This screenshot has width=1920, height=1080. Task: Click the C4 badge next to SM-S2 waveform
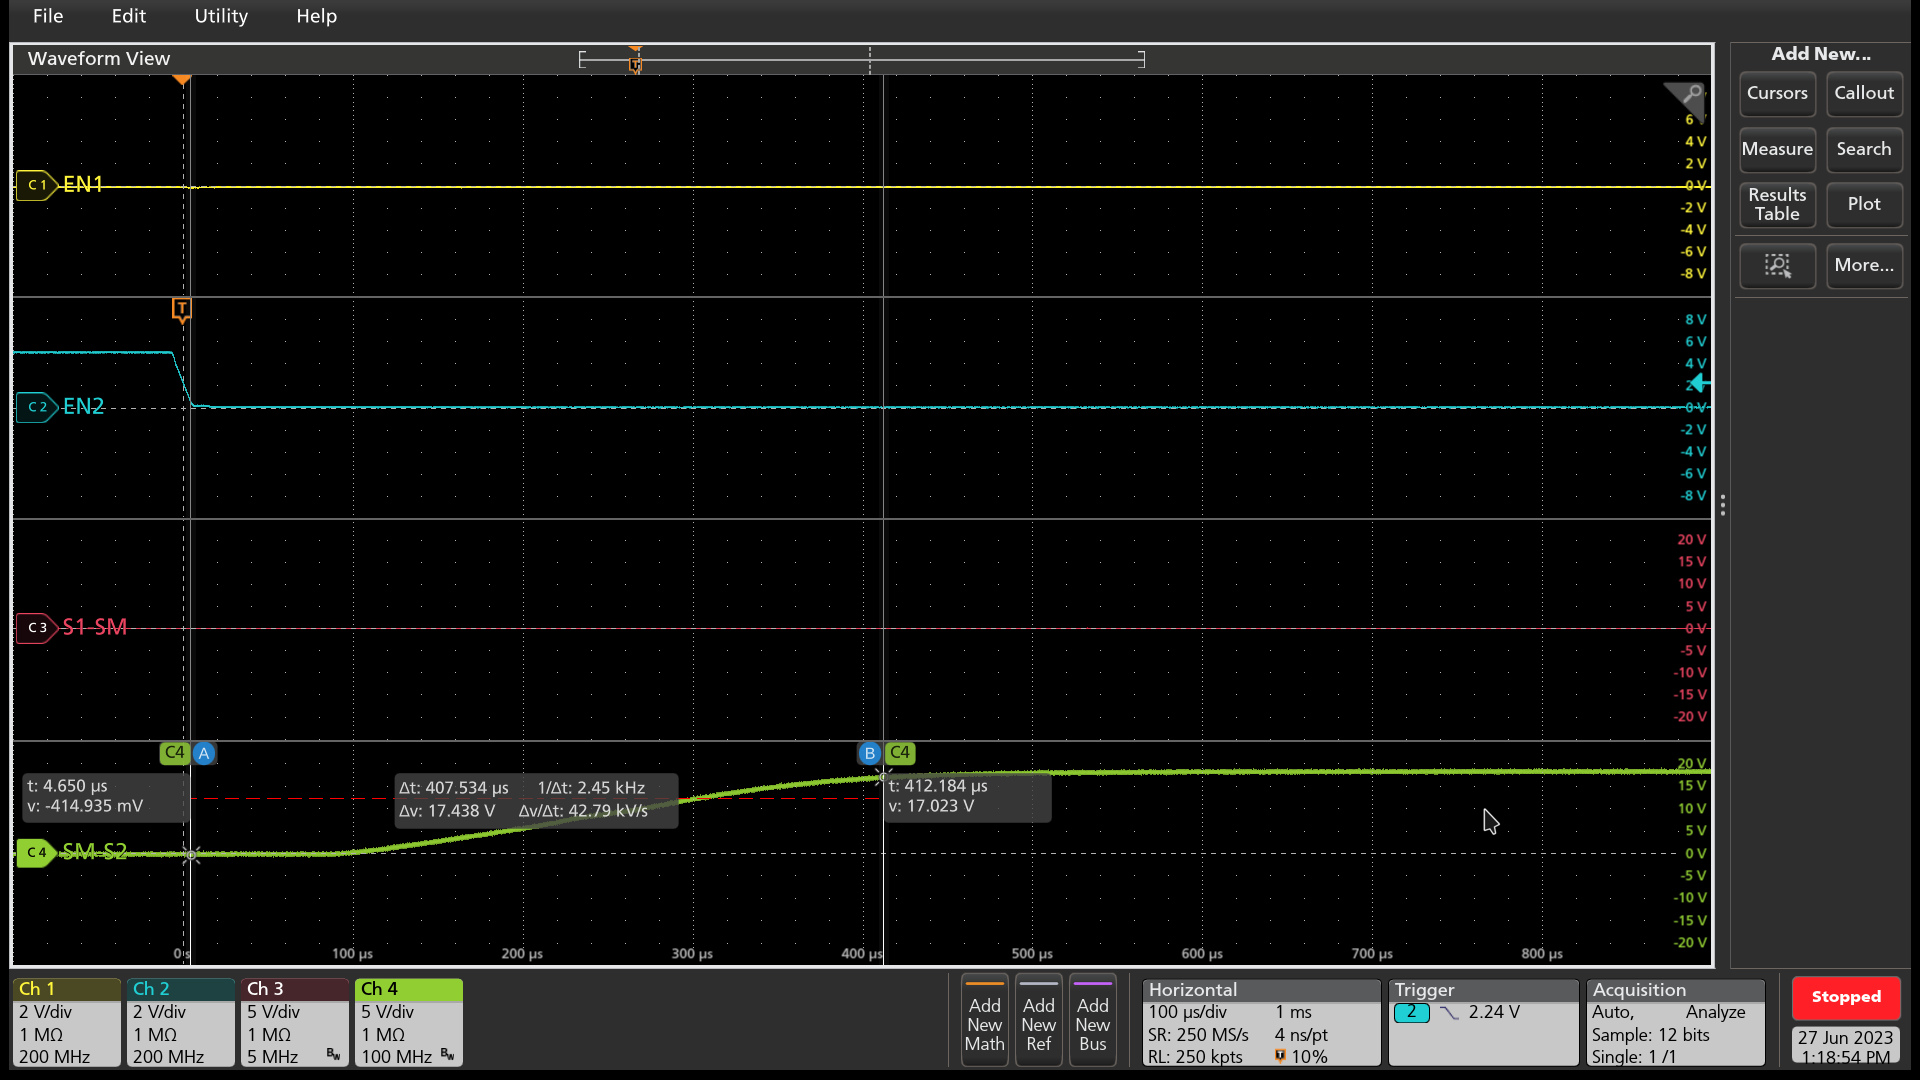pos(37,853)
